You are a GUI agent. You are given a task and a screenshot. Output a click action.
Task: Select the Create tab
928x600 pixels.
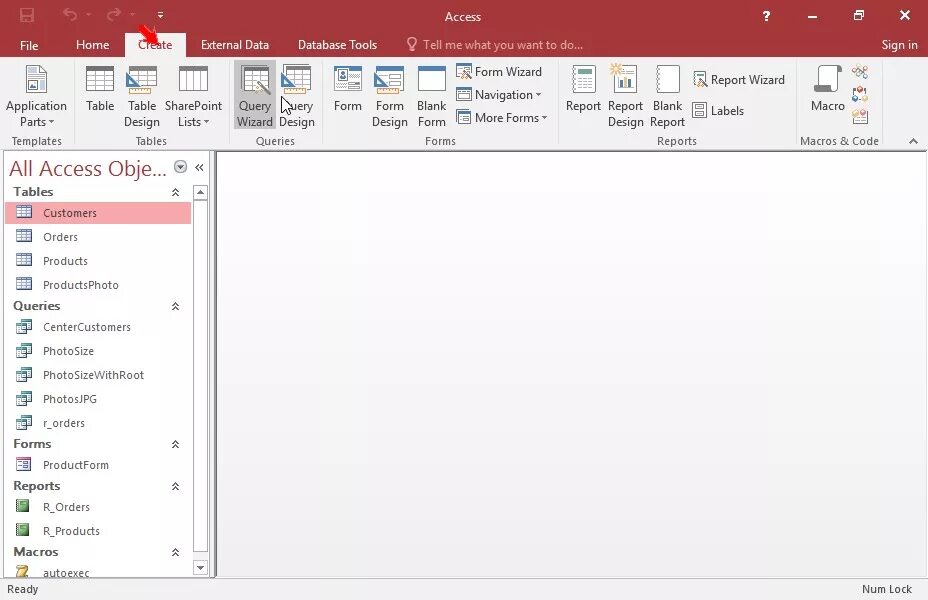click(155, 45)
